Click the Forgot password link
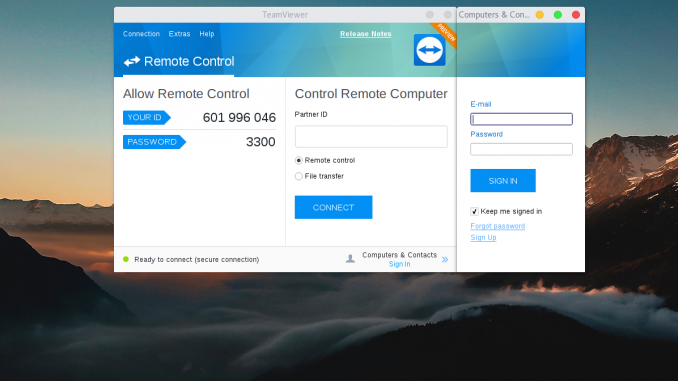 point(498,226)
